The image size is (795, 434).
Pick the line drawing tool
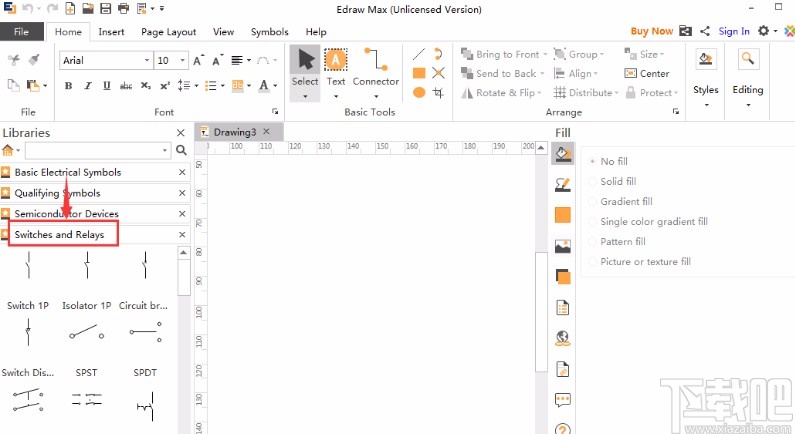[419, 54]
